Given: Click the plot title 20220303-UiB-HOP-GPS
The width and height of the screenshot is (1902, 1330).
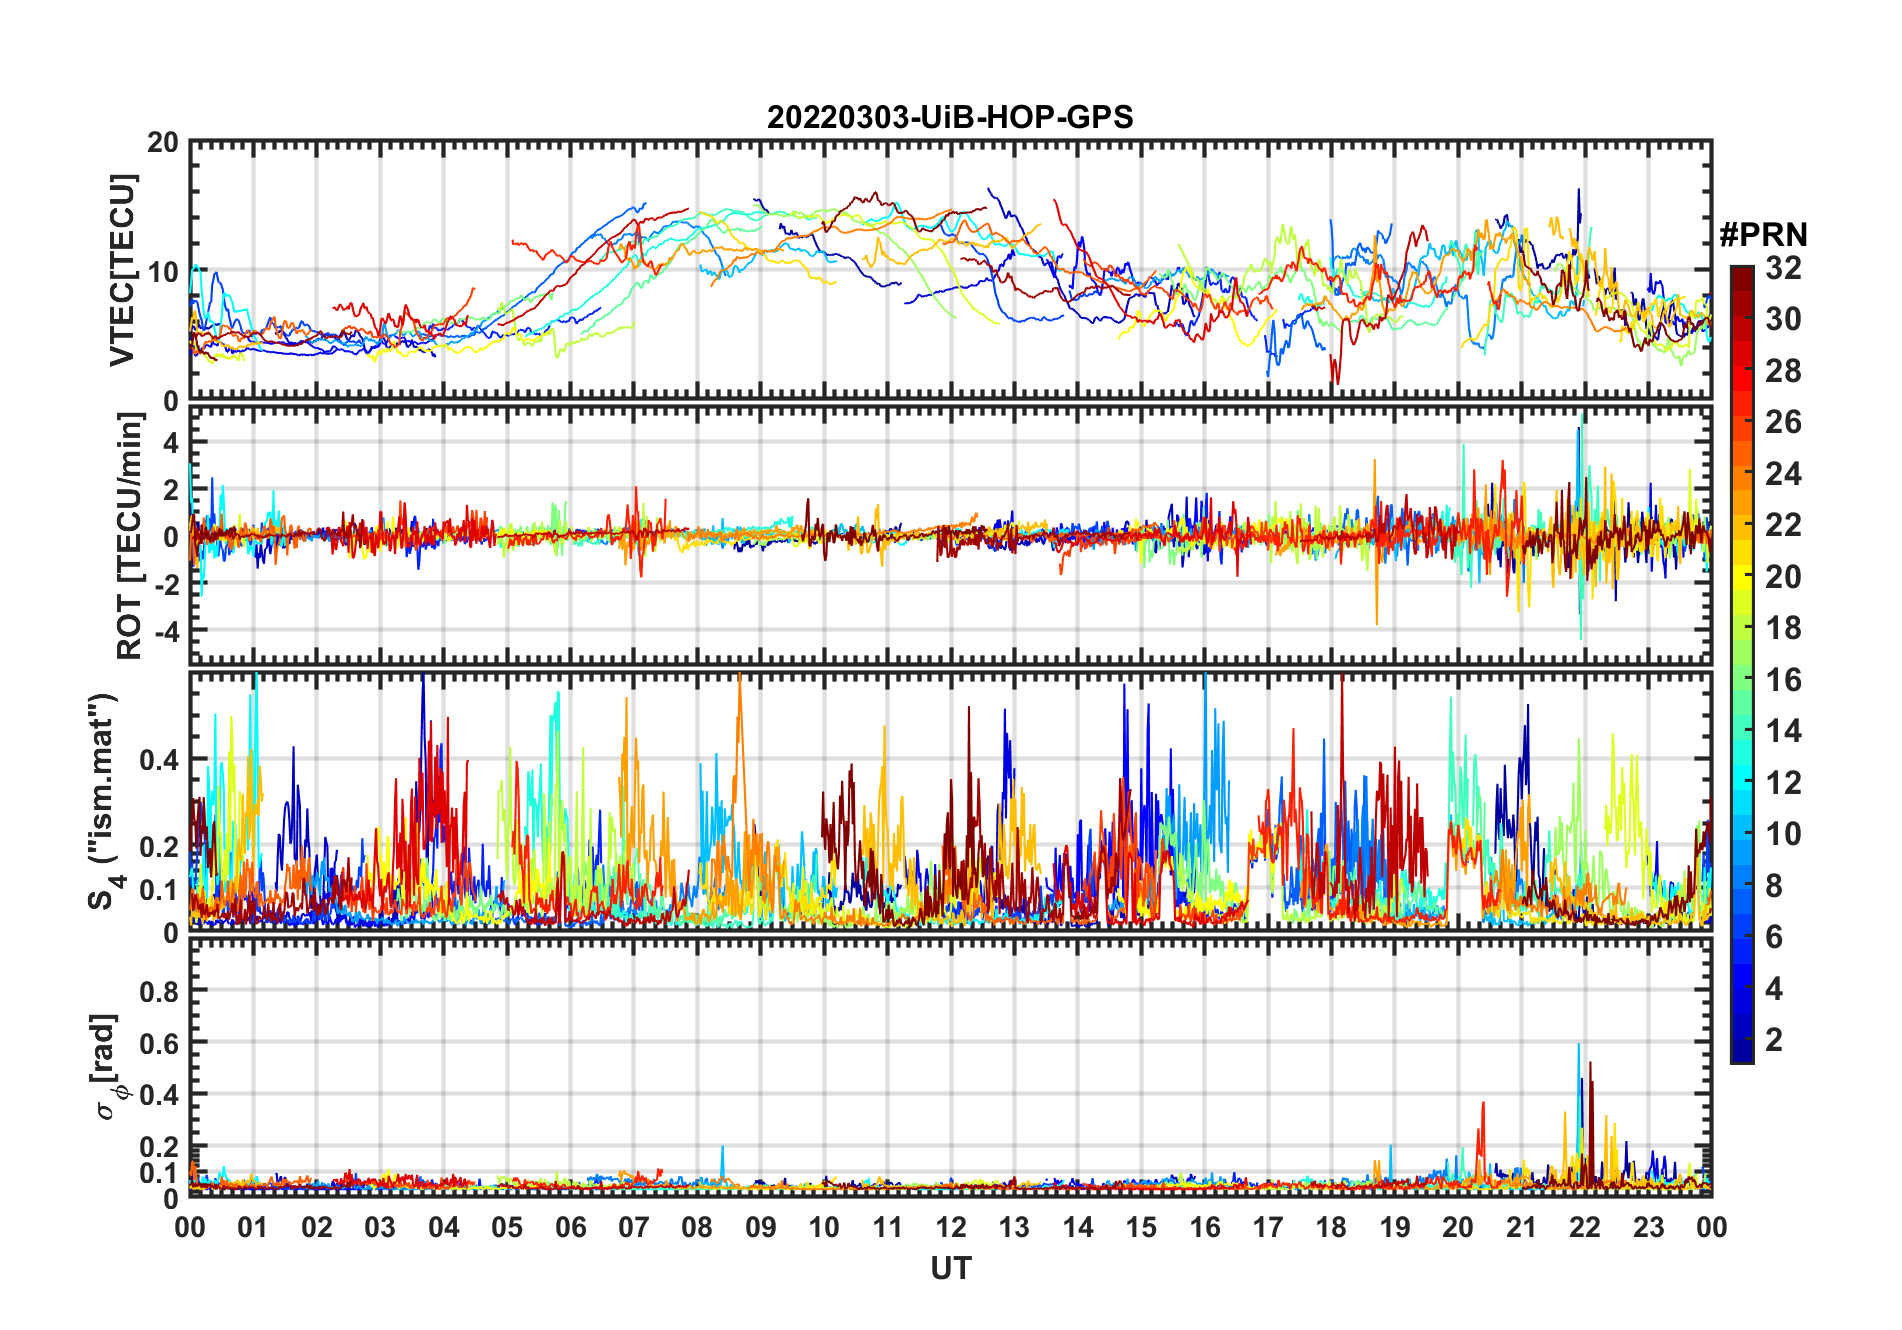Looking at the screenshot, I should pos(950,117).
